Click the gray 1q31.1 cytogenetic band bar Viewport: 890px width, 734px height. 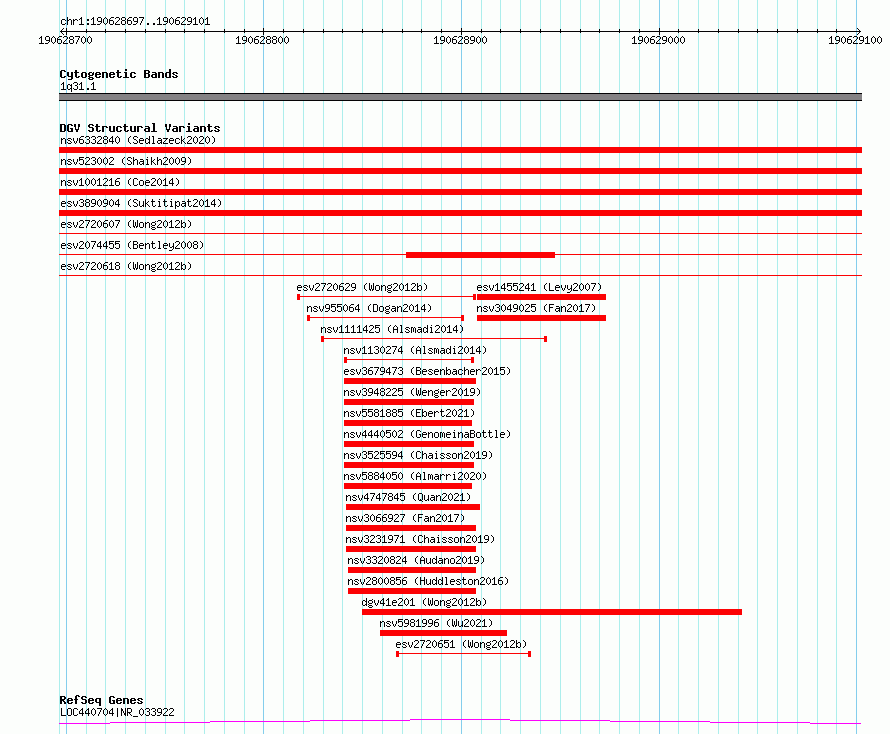point(460,97)
